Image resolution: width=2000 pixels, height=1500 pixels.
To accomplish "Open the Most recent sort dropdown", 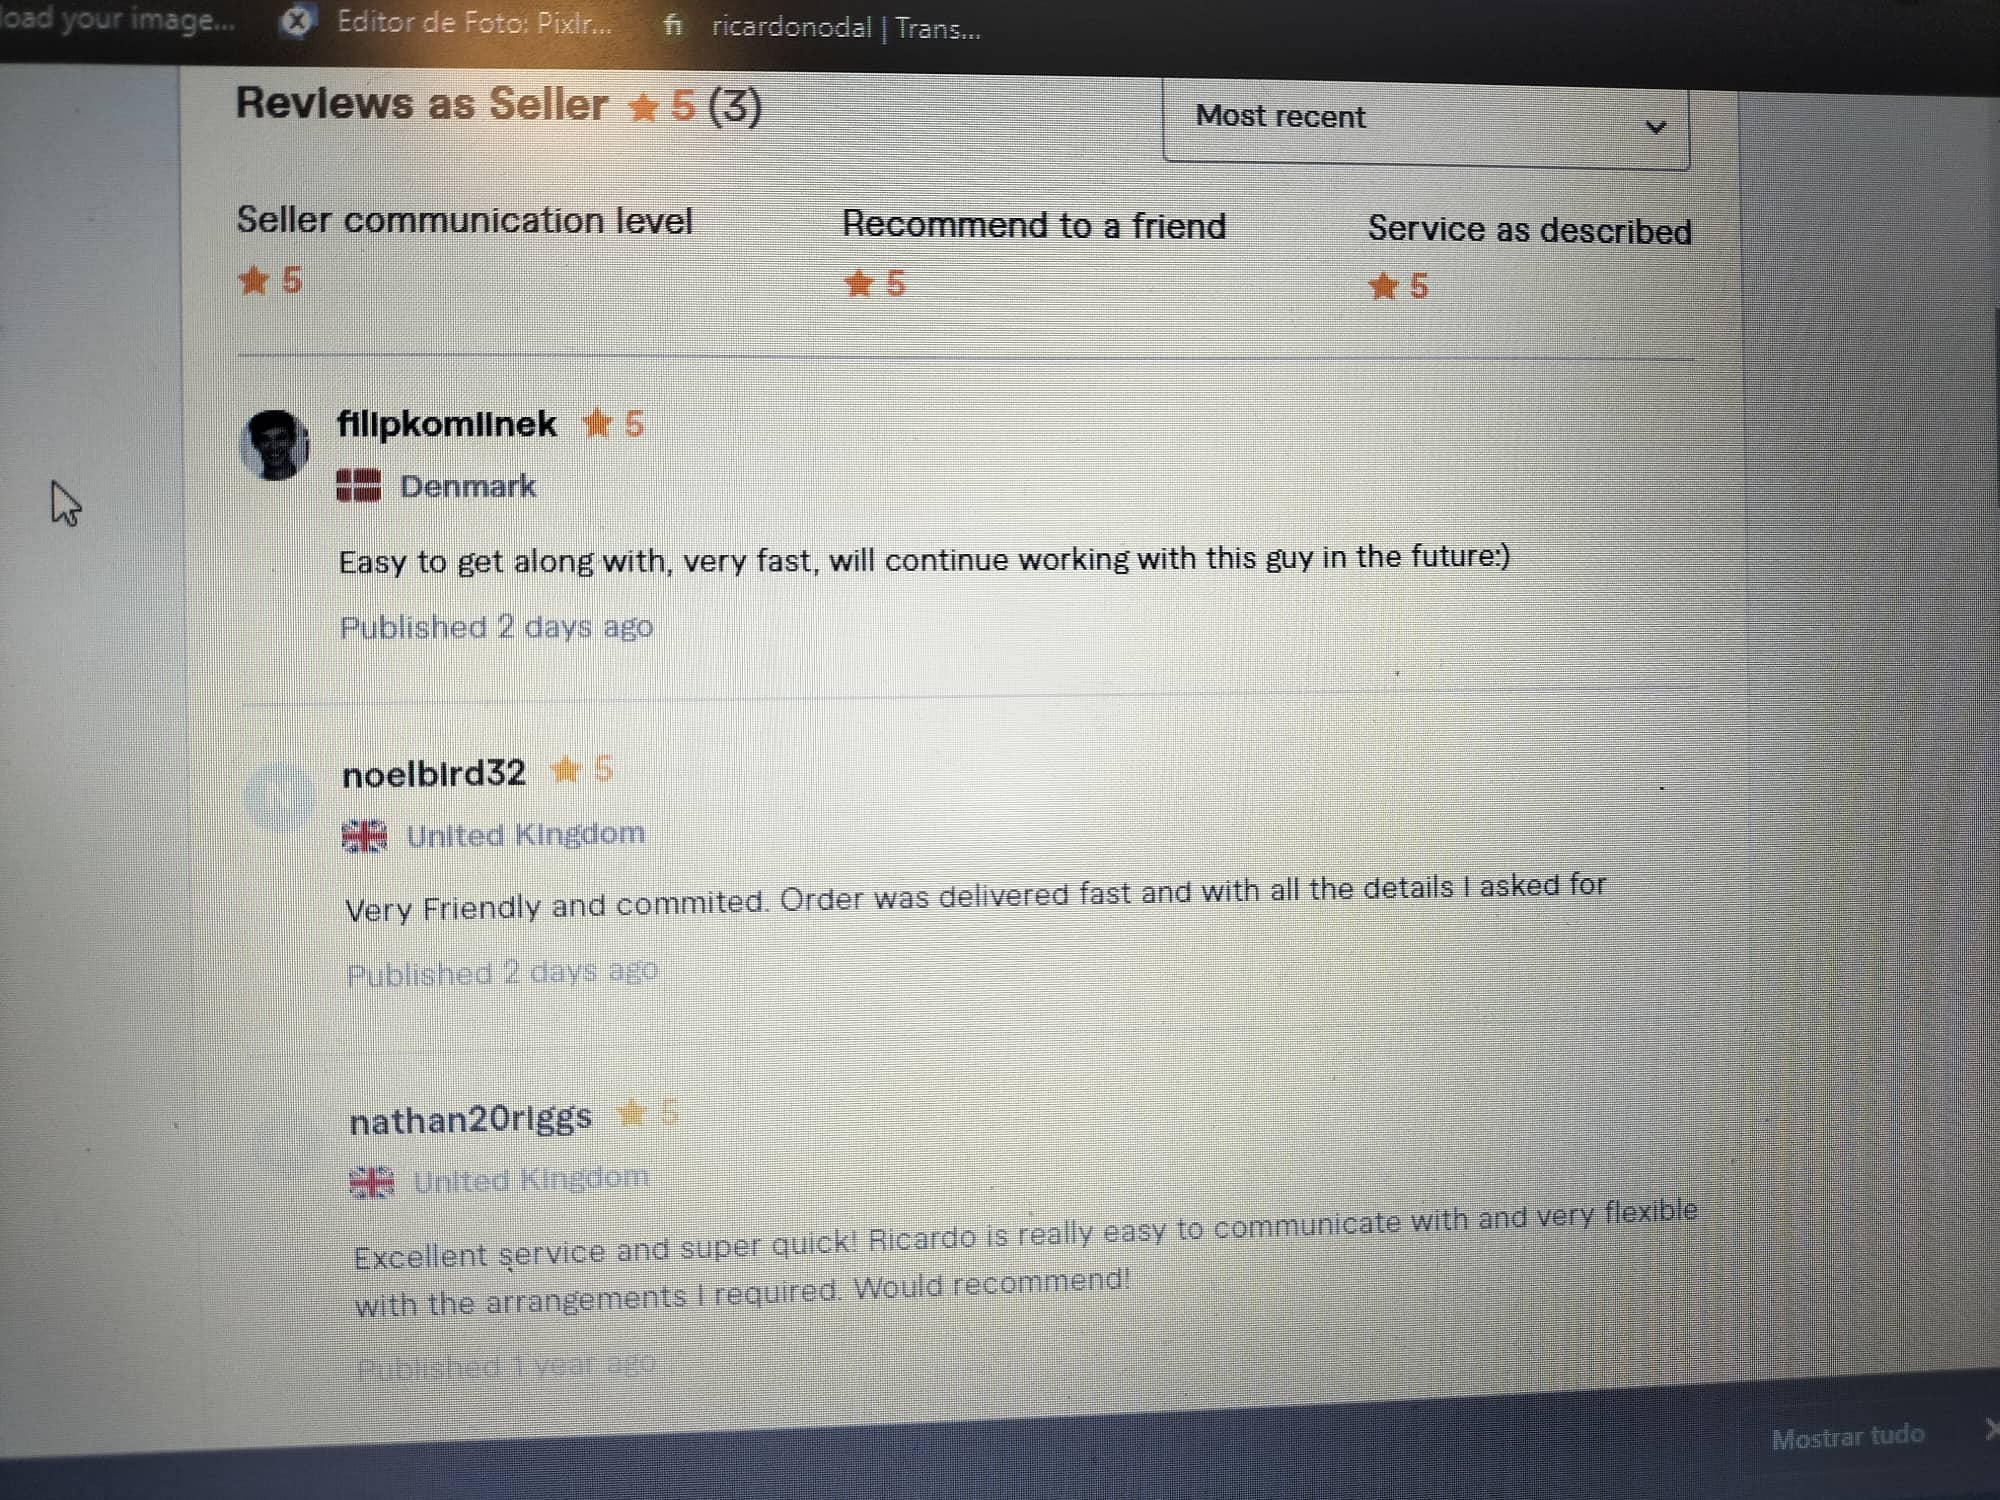I will (x=1426, y=122).
